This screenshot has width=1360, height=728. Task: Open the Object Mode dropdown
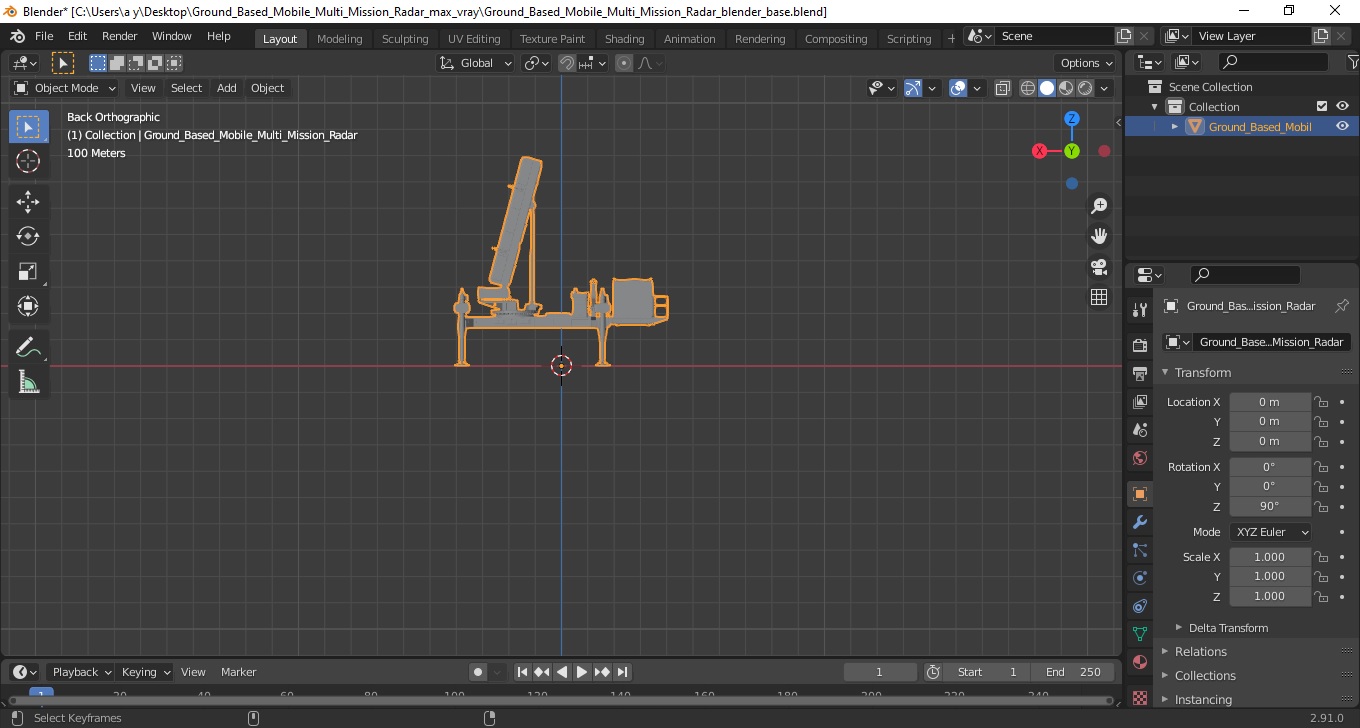[65, 88]
